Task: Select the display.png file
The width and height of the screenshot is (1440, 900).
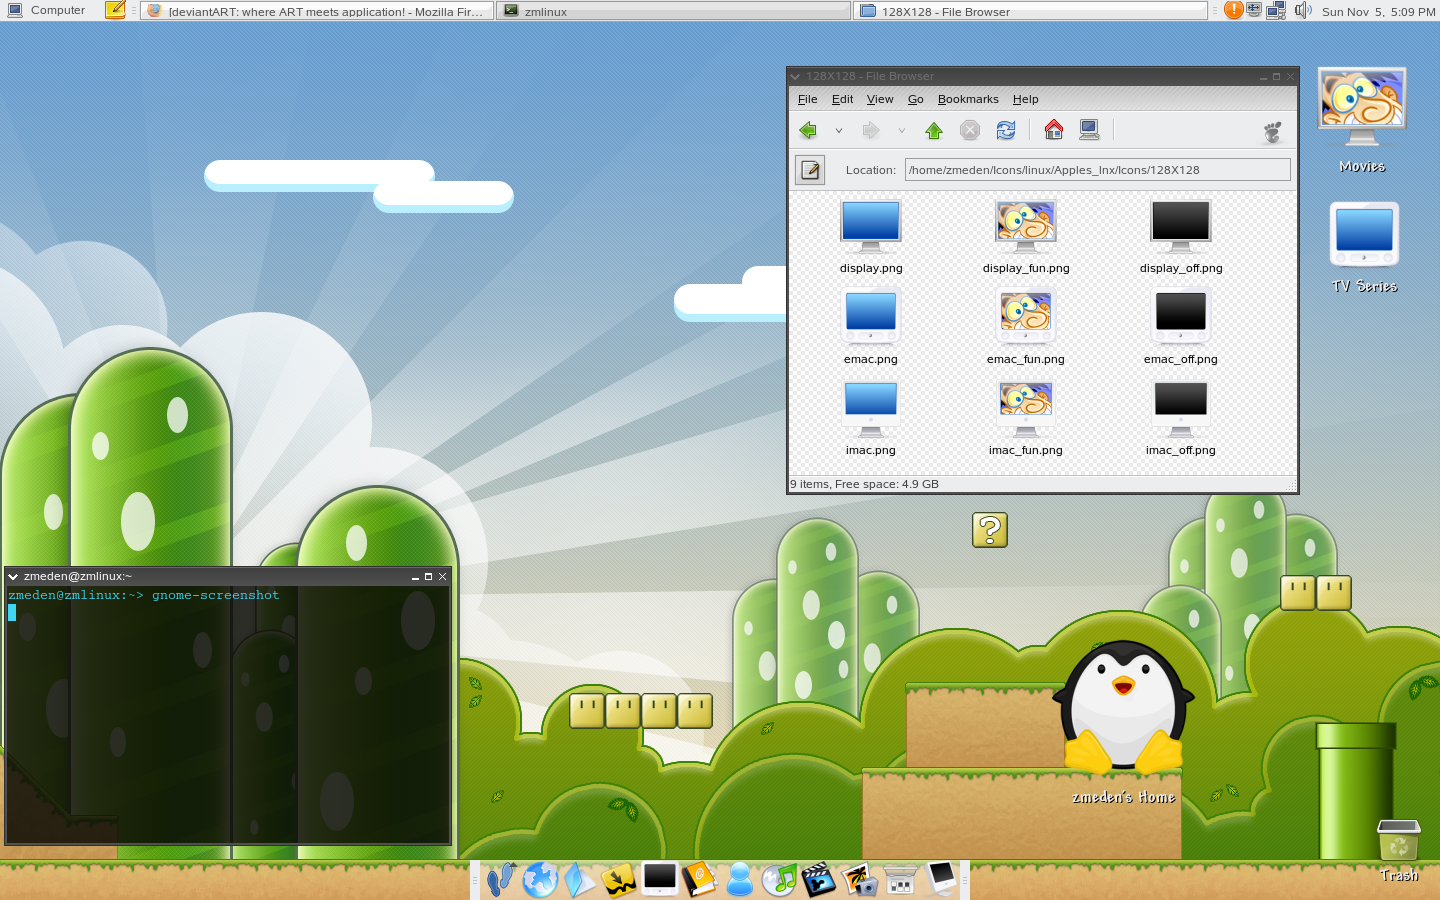Action: click(x=871, y=237)
